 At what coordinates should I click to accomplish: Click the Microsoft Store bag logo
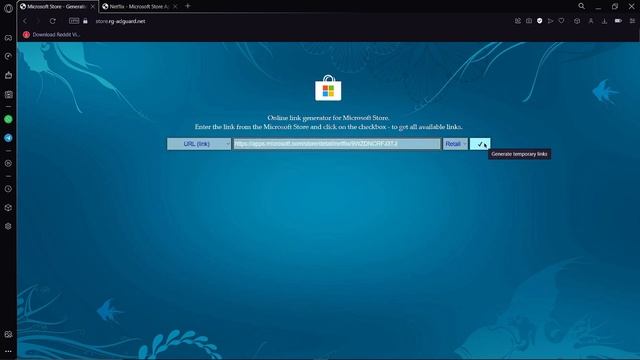pyautogui.click(x=328, y=88)
